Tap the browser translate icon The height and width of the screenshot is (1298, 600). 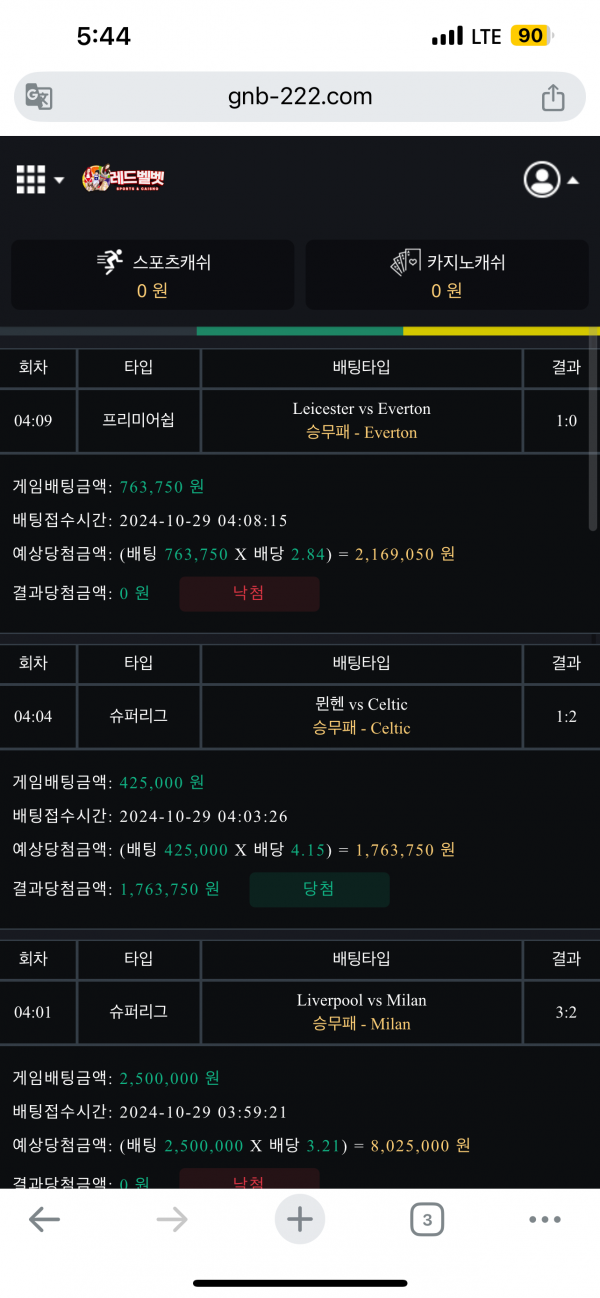[x=39, y=97]
